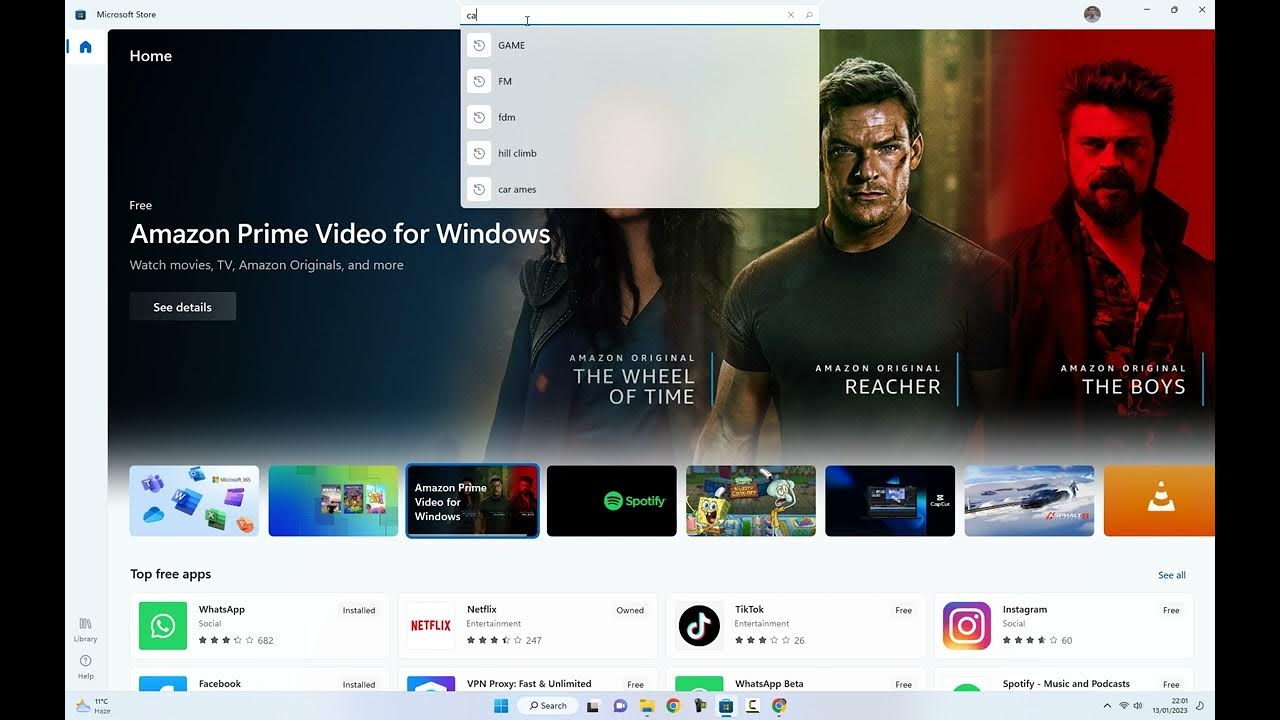
Task: Open the Spotify carousel thumbnail
Action: pos(612,501)
